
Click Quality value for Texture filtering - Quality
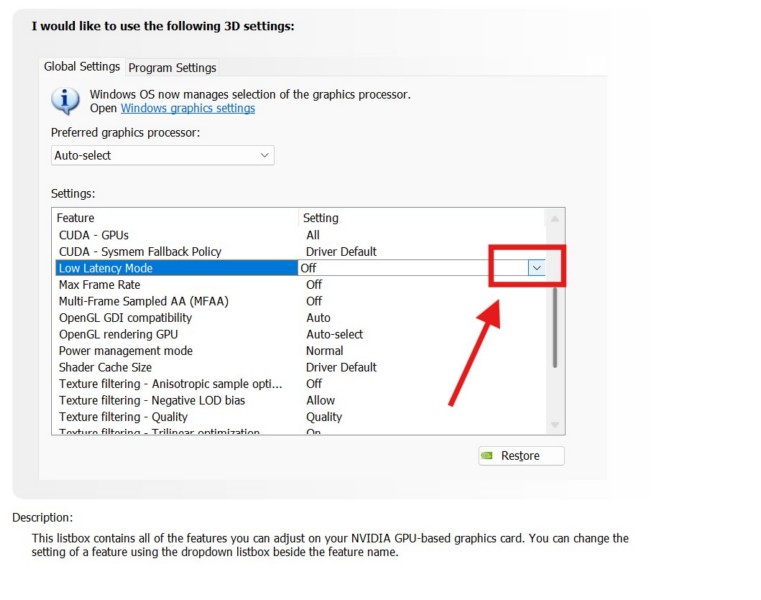tap(324, 417)
